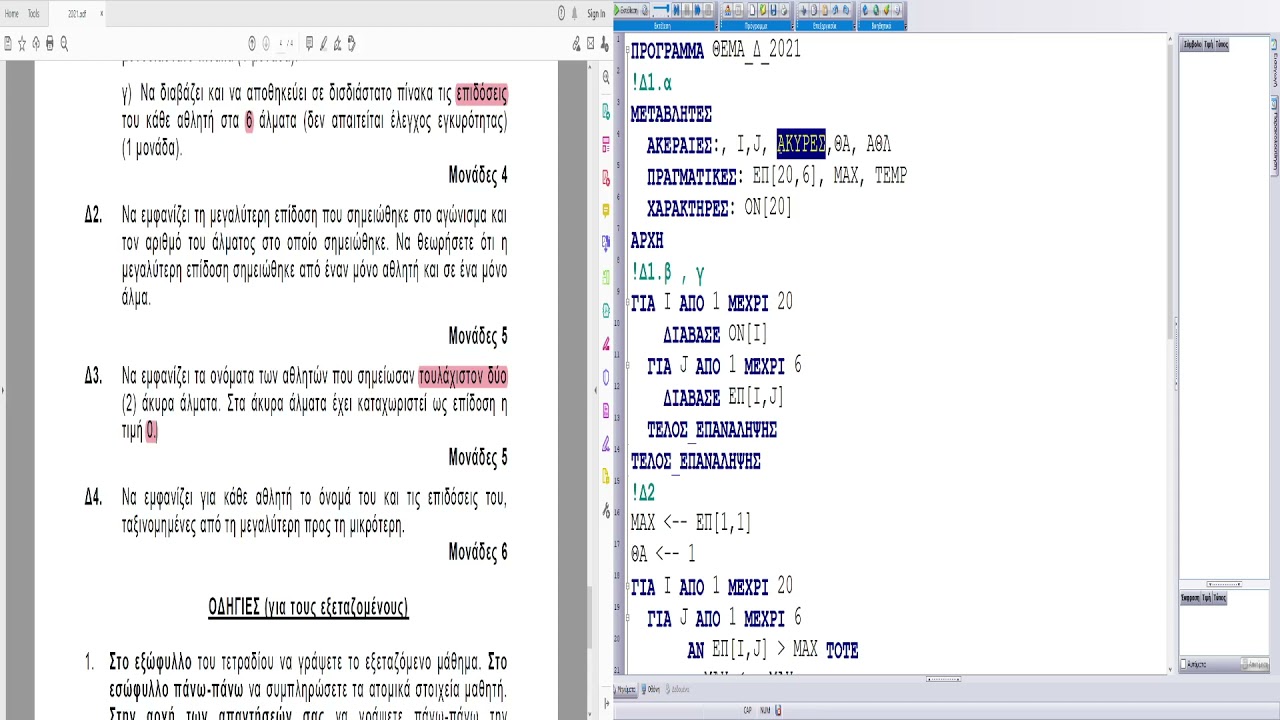Switch to the Οθόνη bottom tab
The image size is (1280, 720).
tap(652, 689)
